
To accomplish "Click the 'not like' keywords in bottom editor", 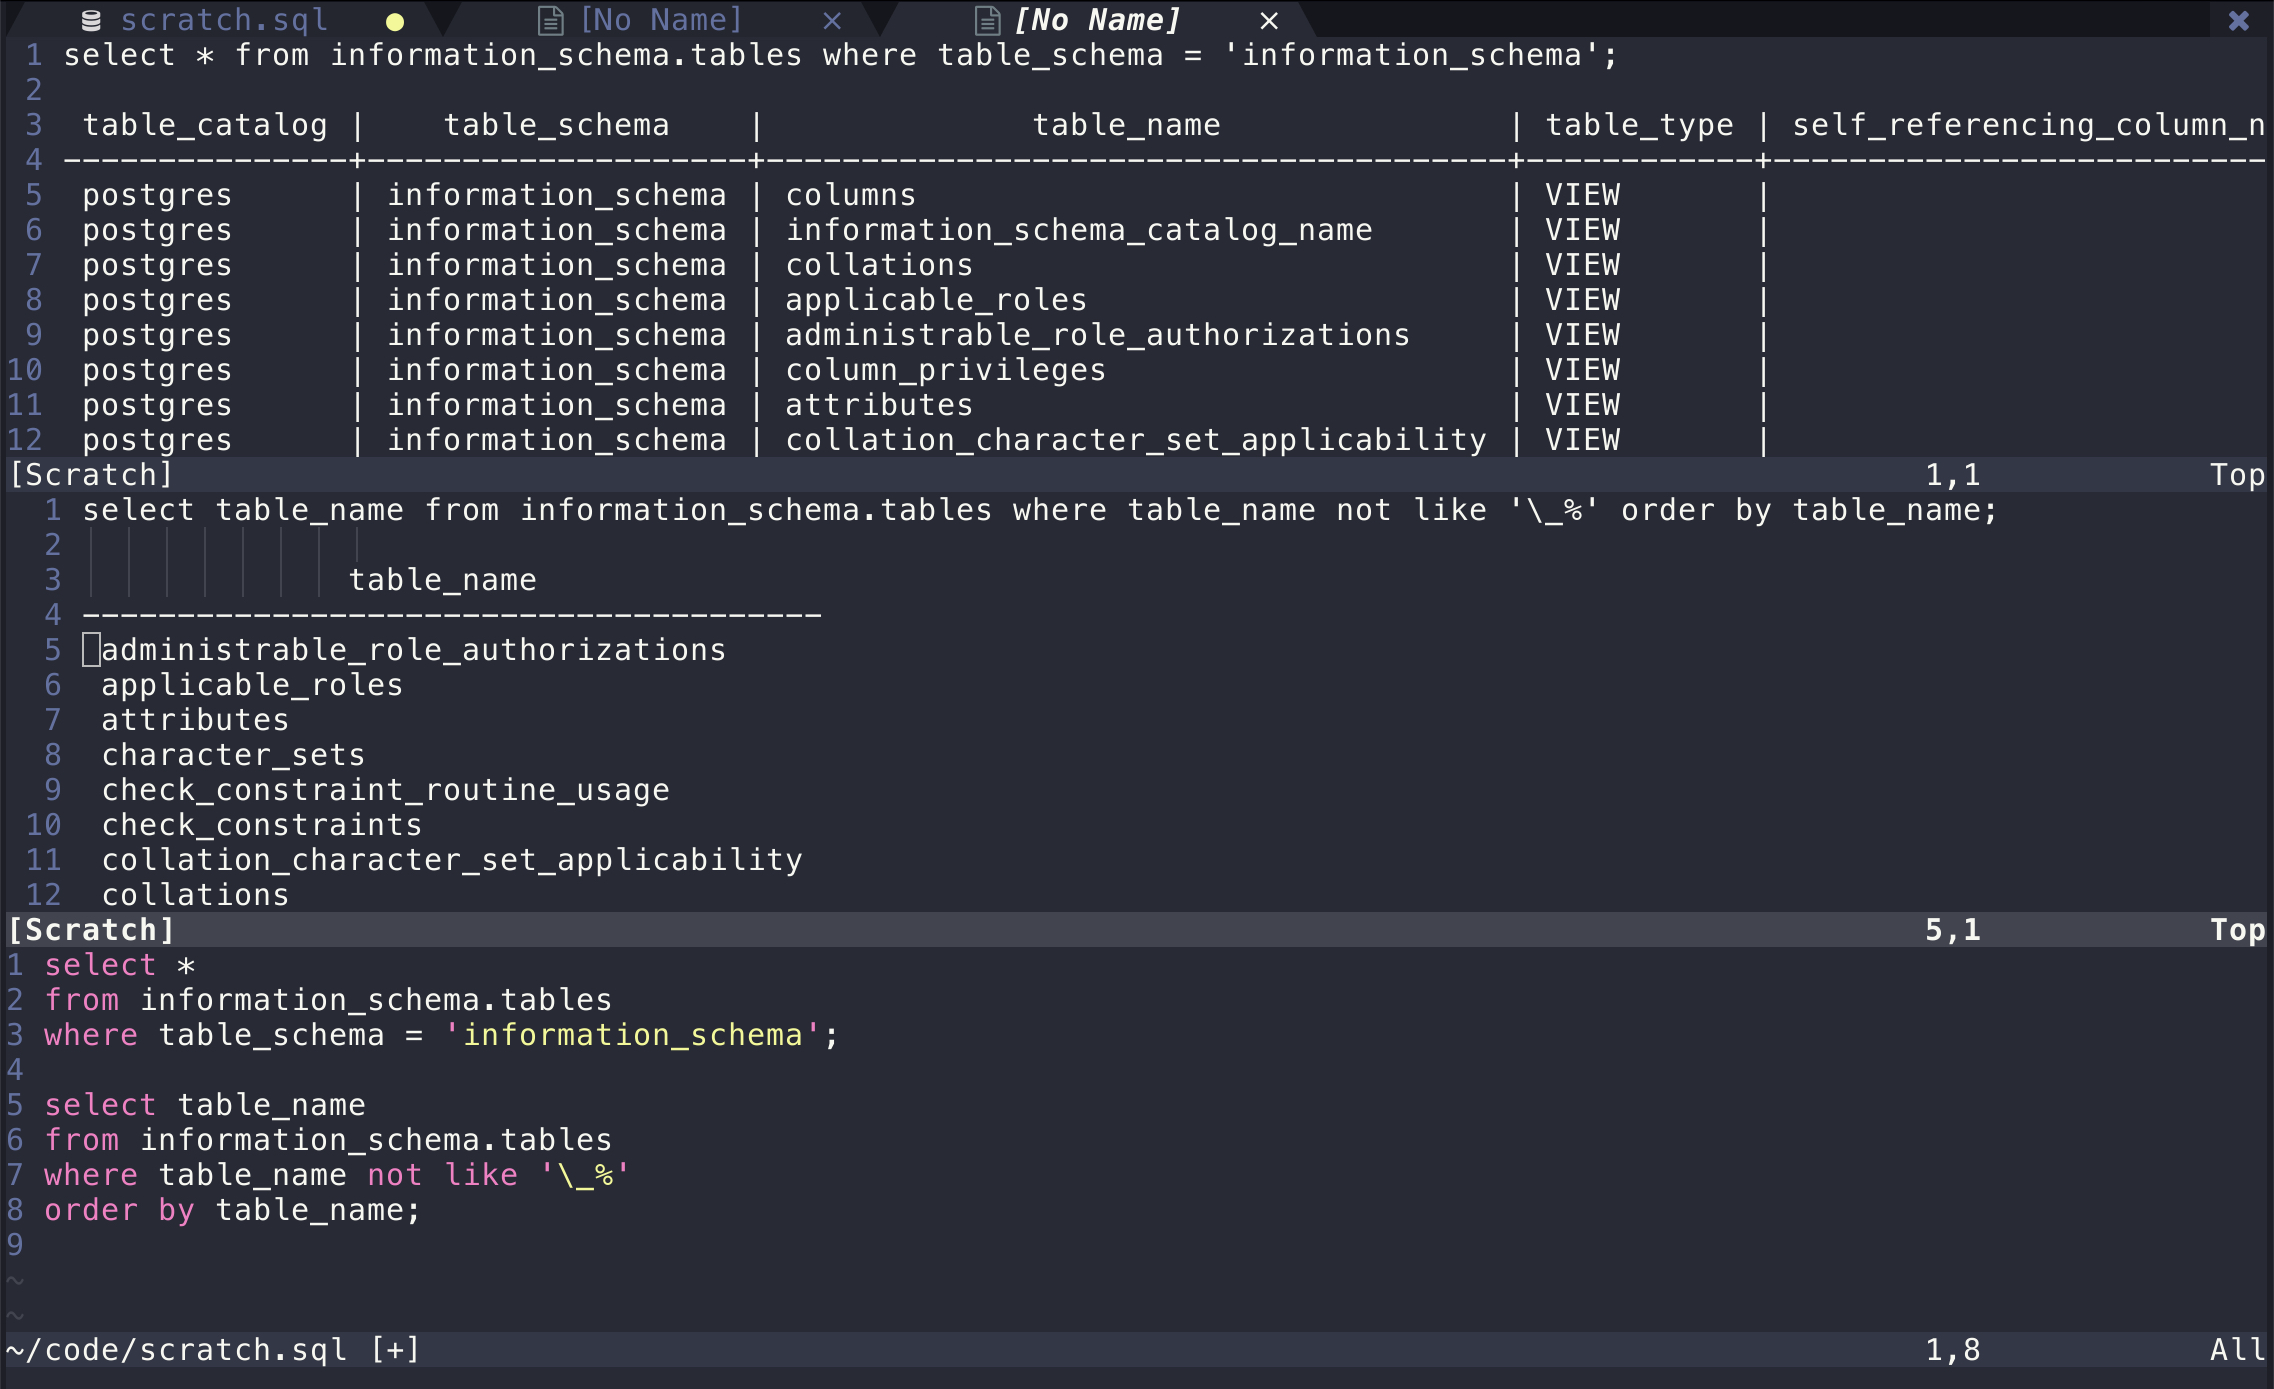I will (x=442, y=1175).
